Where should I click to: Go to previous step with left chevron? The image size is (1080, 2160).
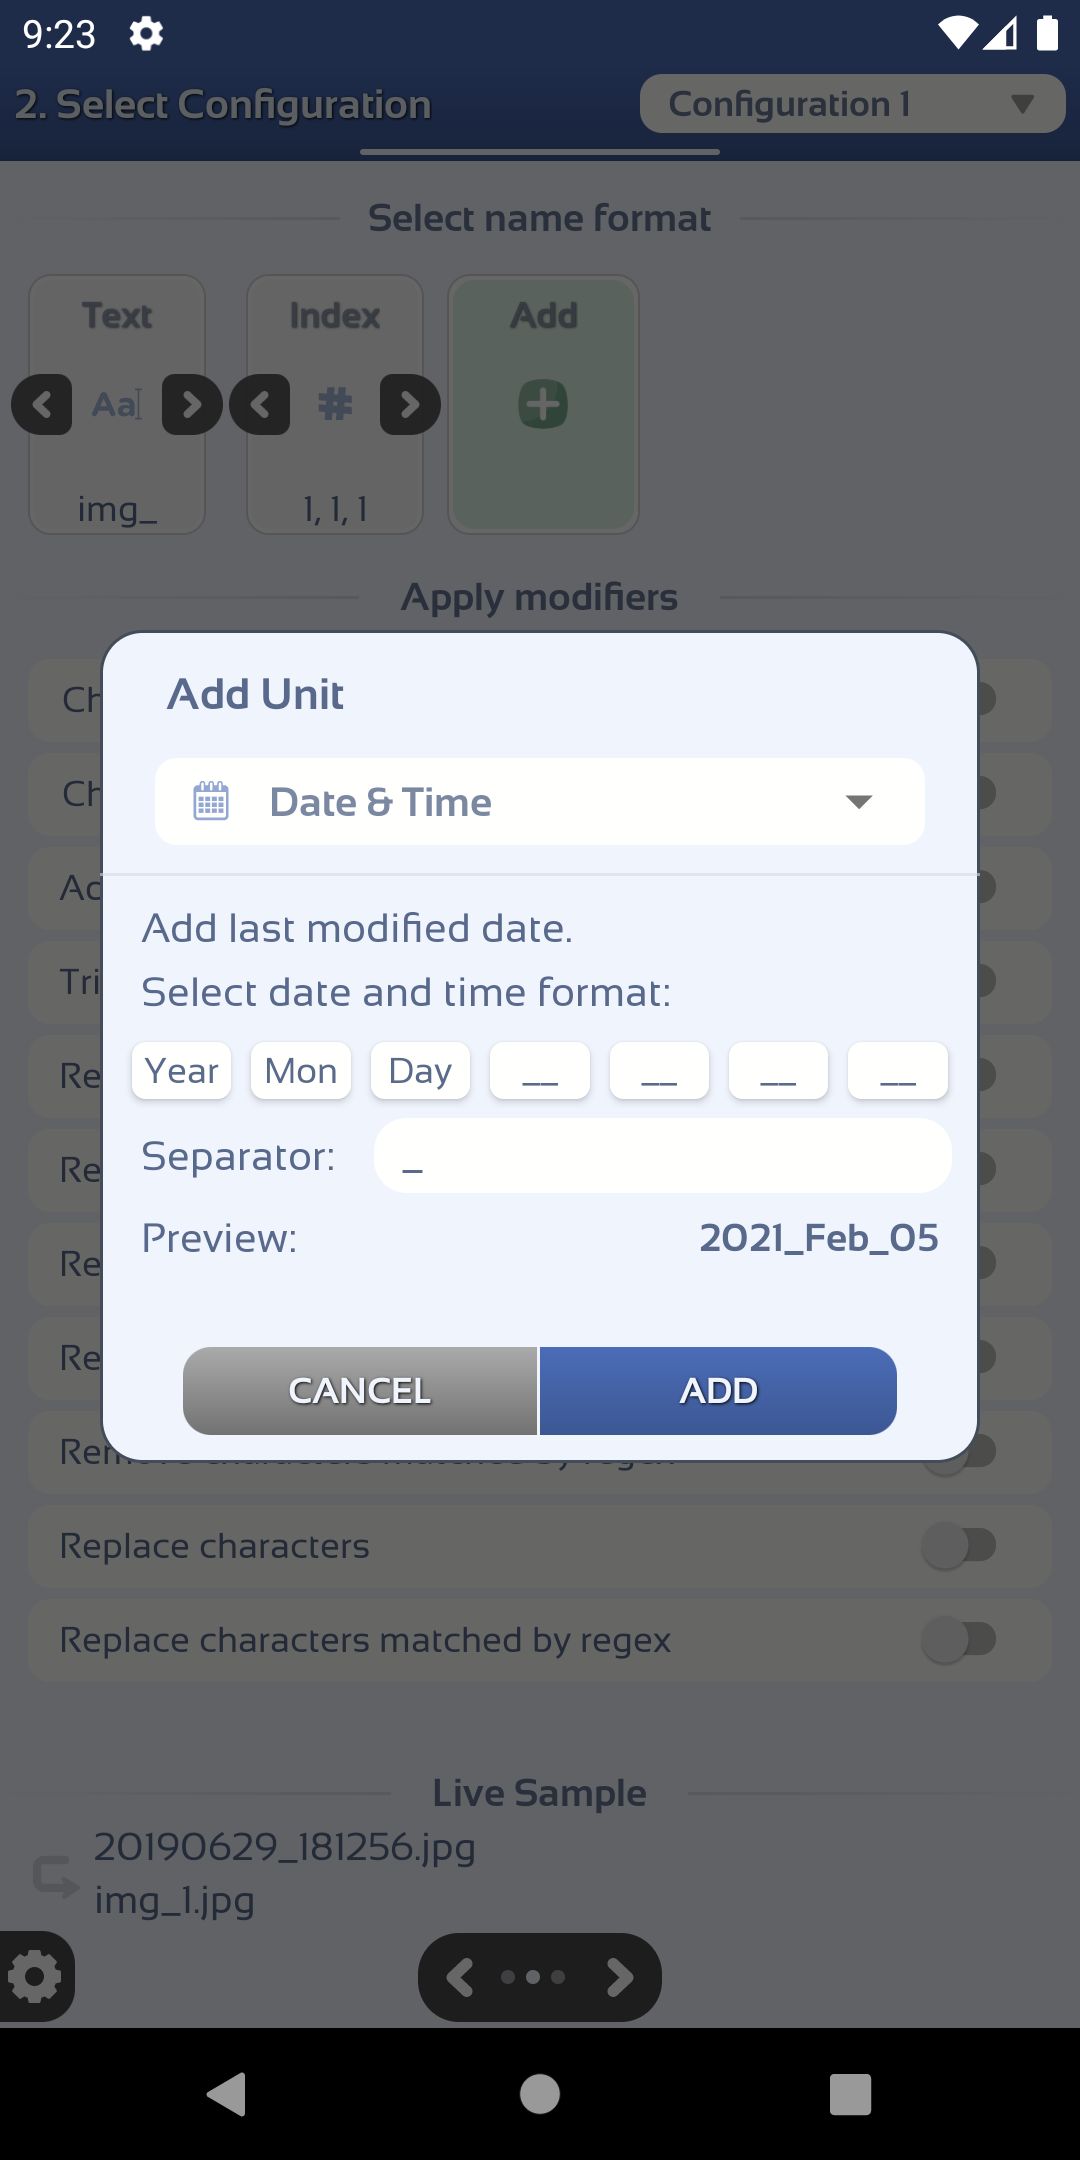(459, 1977)
